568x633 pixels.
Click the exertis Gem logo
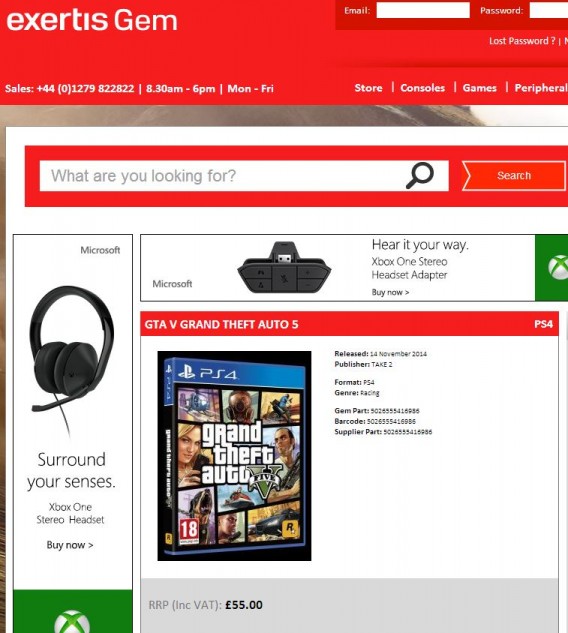(92, 20)
